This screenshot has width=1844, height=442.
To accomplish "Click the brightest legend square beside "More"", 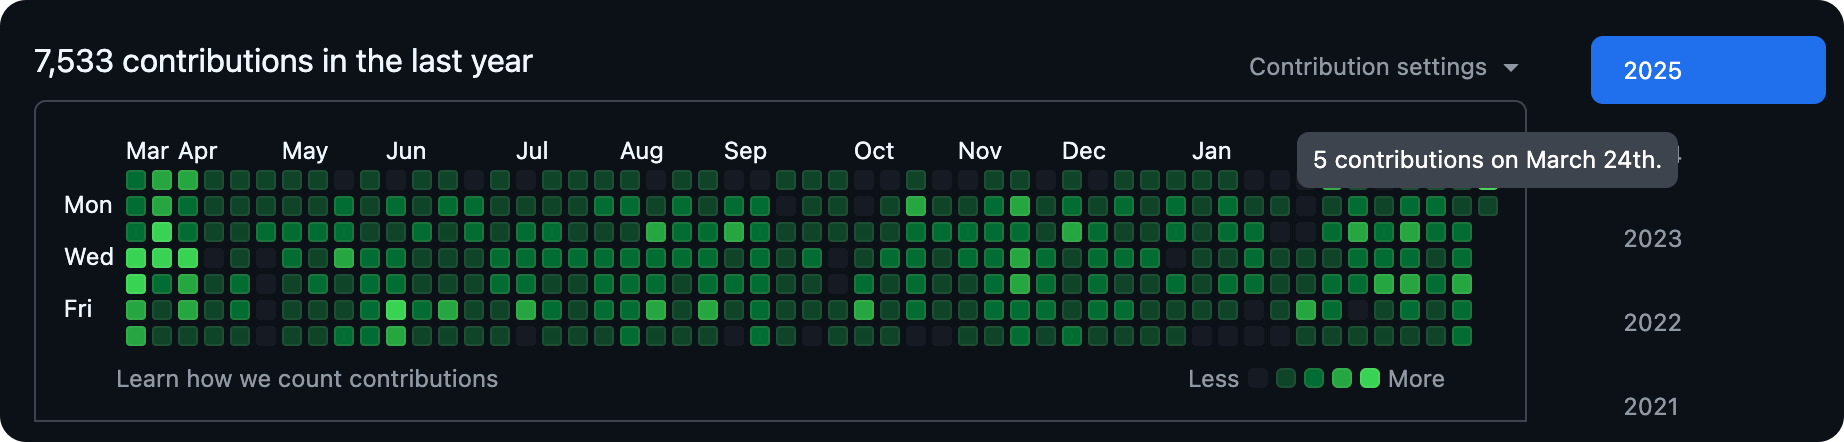I will coord(1370,378).
